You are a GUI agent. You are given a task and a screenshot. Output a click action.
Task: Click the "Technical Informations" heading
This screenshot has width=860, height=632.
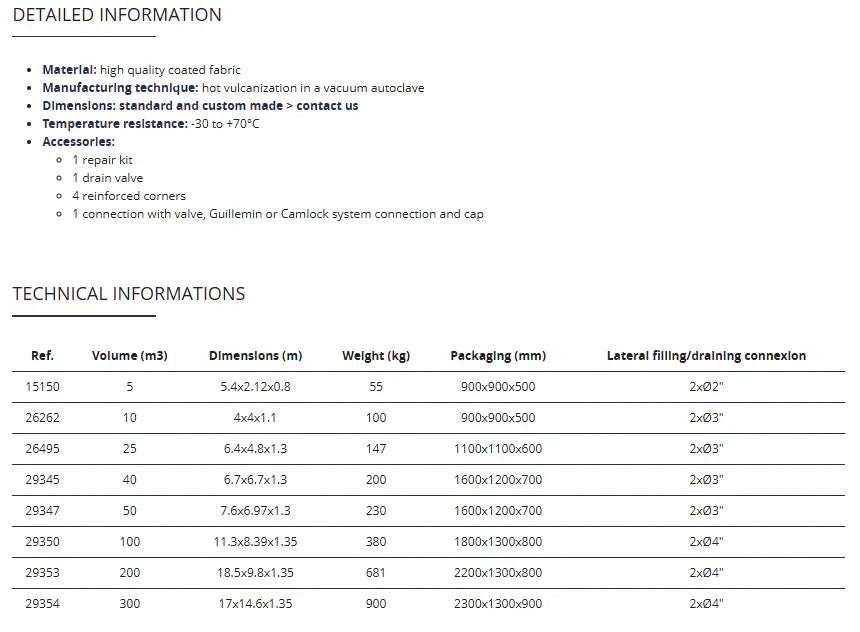coord(129,294)
